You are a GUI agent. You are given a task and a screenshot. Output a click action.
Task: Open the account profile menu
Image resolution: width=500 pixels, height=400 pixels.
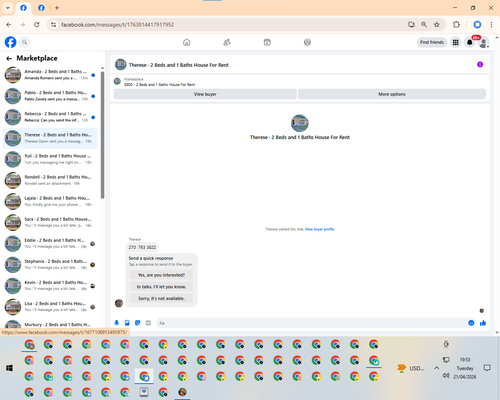(484, 42)
